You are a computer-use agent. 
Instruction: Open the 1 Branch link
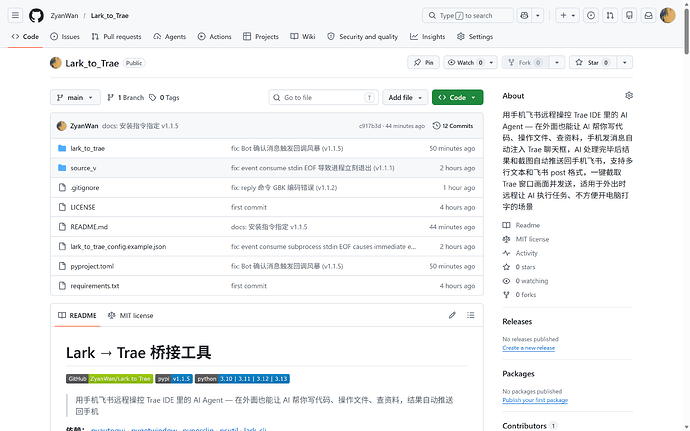(126, 97)
